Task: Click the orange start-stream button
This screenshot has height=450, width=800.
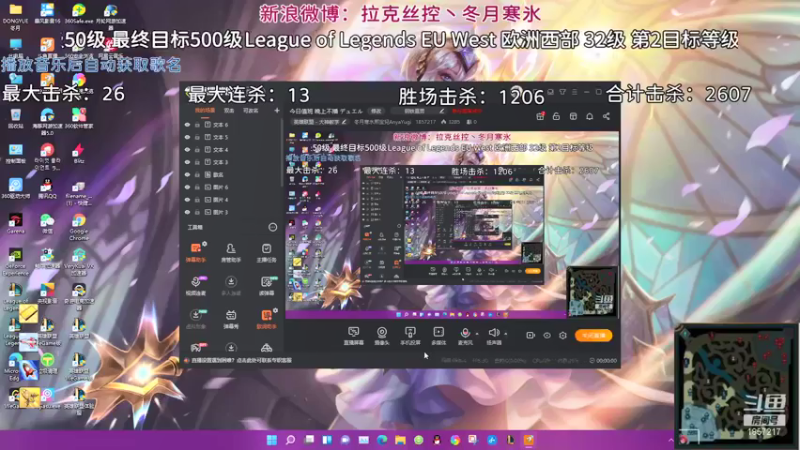Action: click(593, 335)
